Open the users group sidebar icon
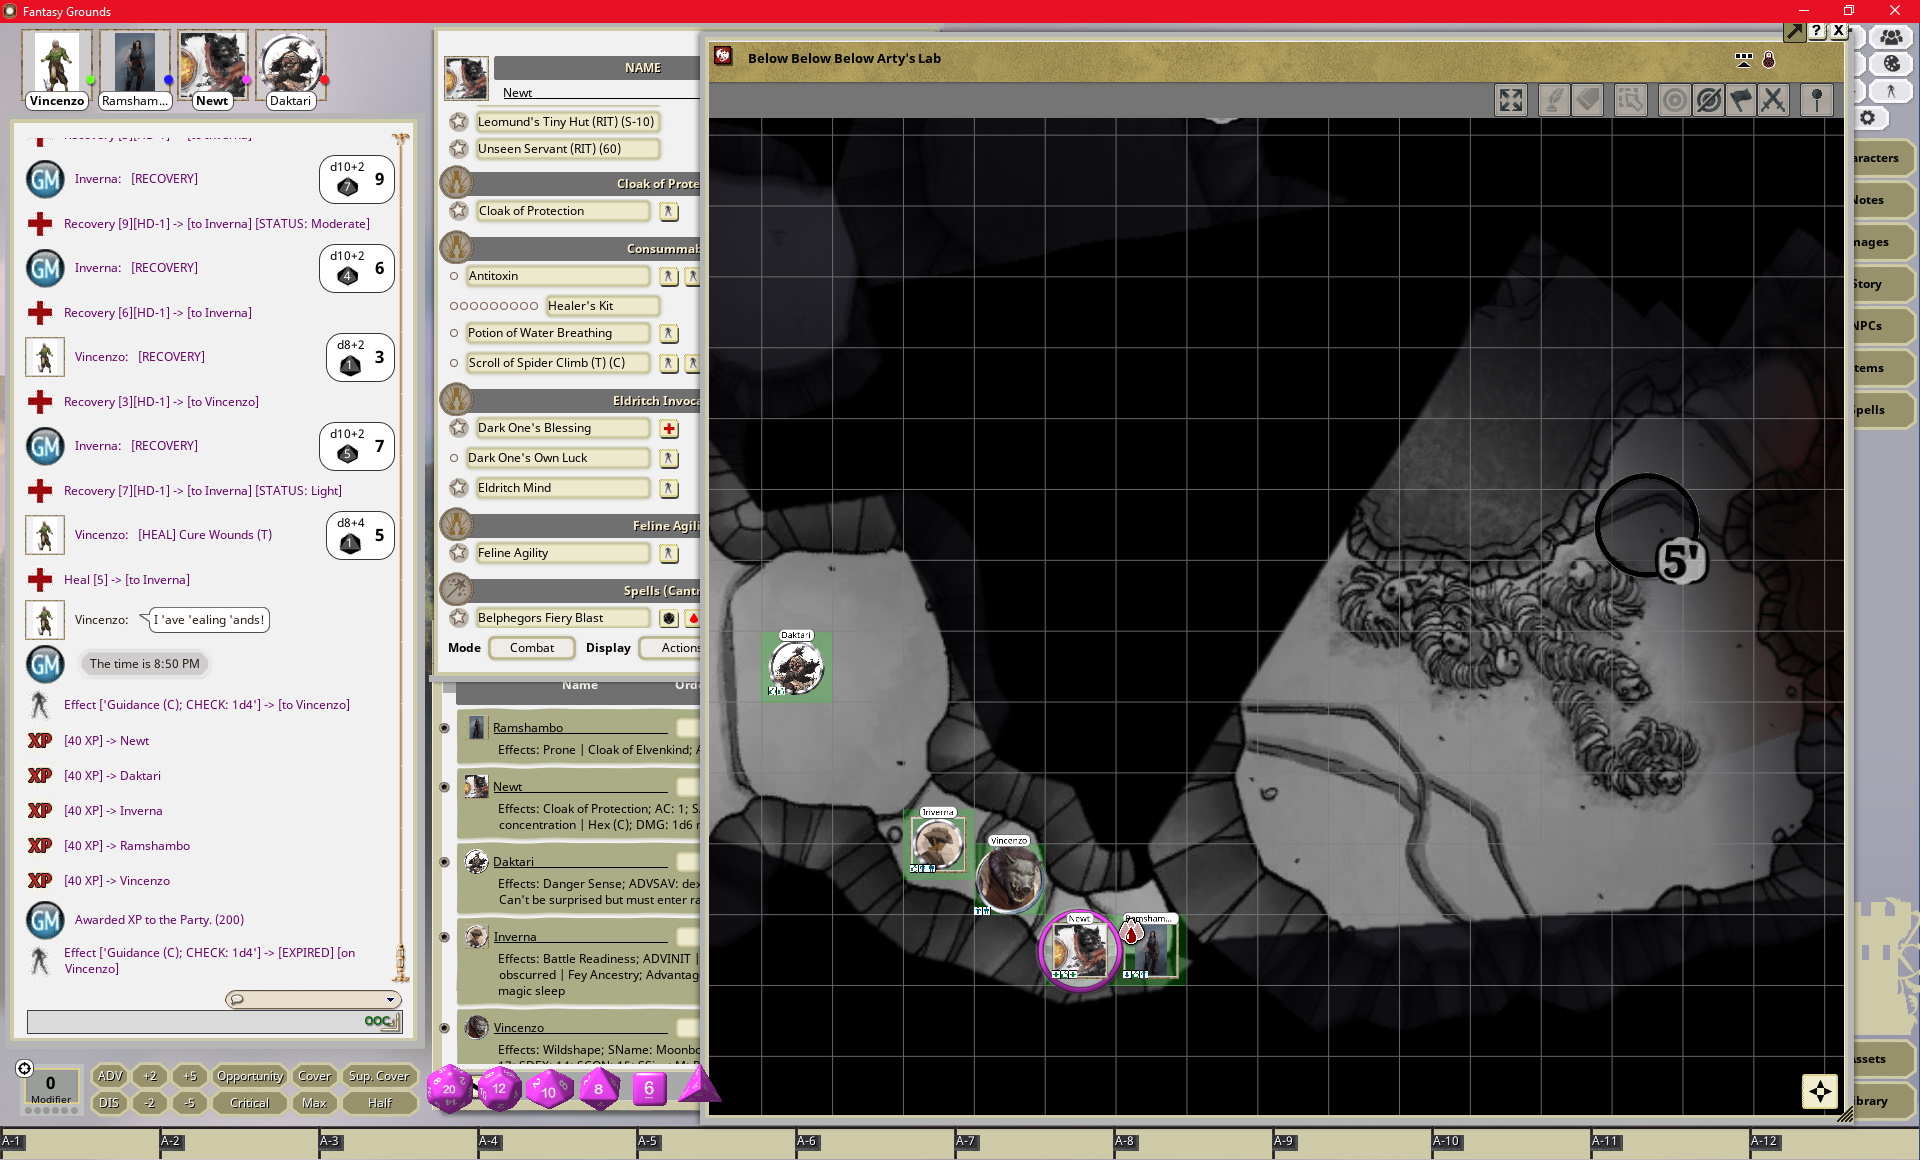The height and width of the screenshot is (1160, 1920). (1890, 37)
